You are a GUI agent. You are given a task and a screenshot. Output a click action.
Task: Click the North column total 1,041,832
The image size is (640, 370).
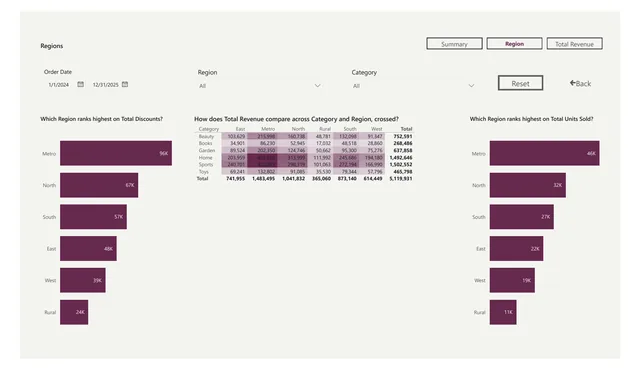point(293,179)
